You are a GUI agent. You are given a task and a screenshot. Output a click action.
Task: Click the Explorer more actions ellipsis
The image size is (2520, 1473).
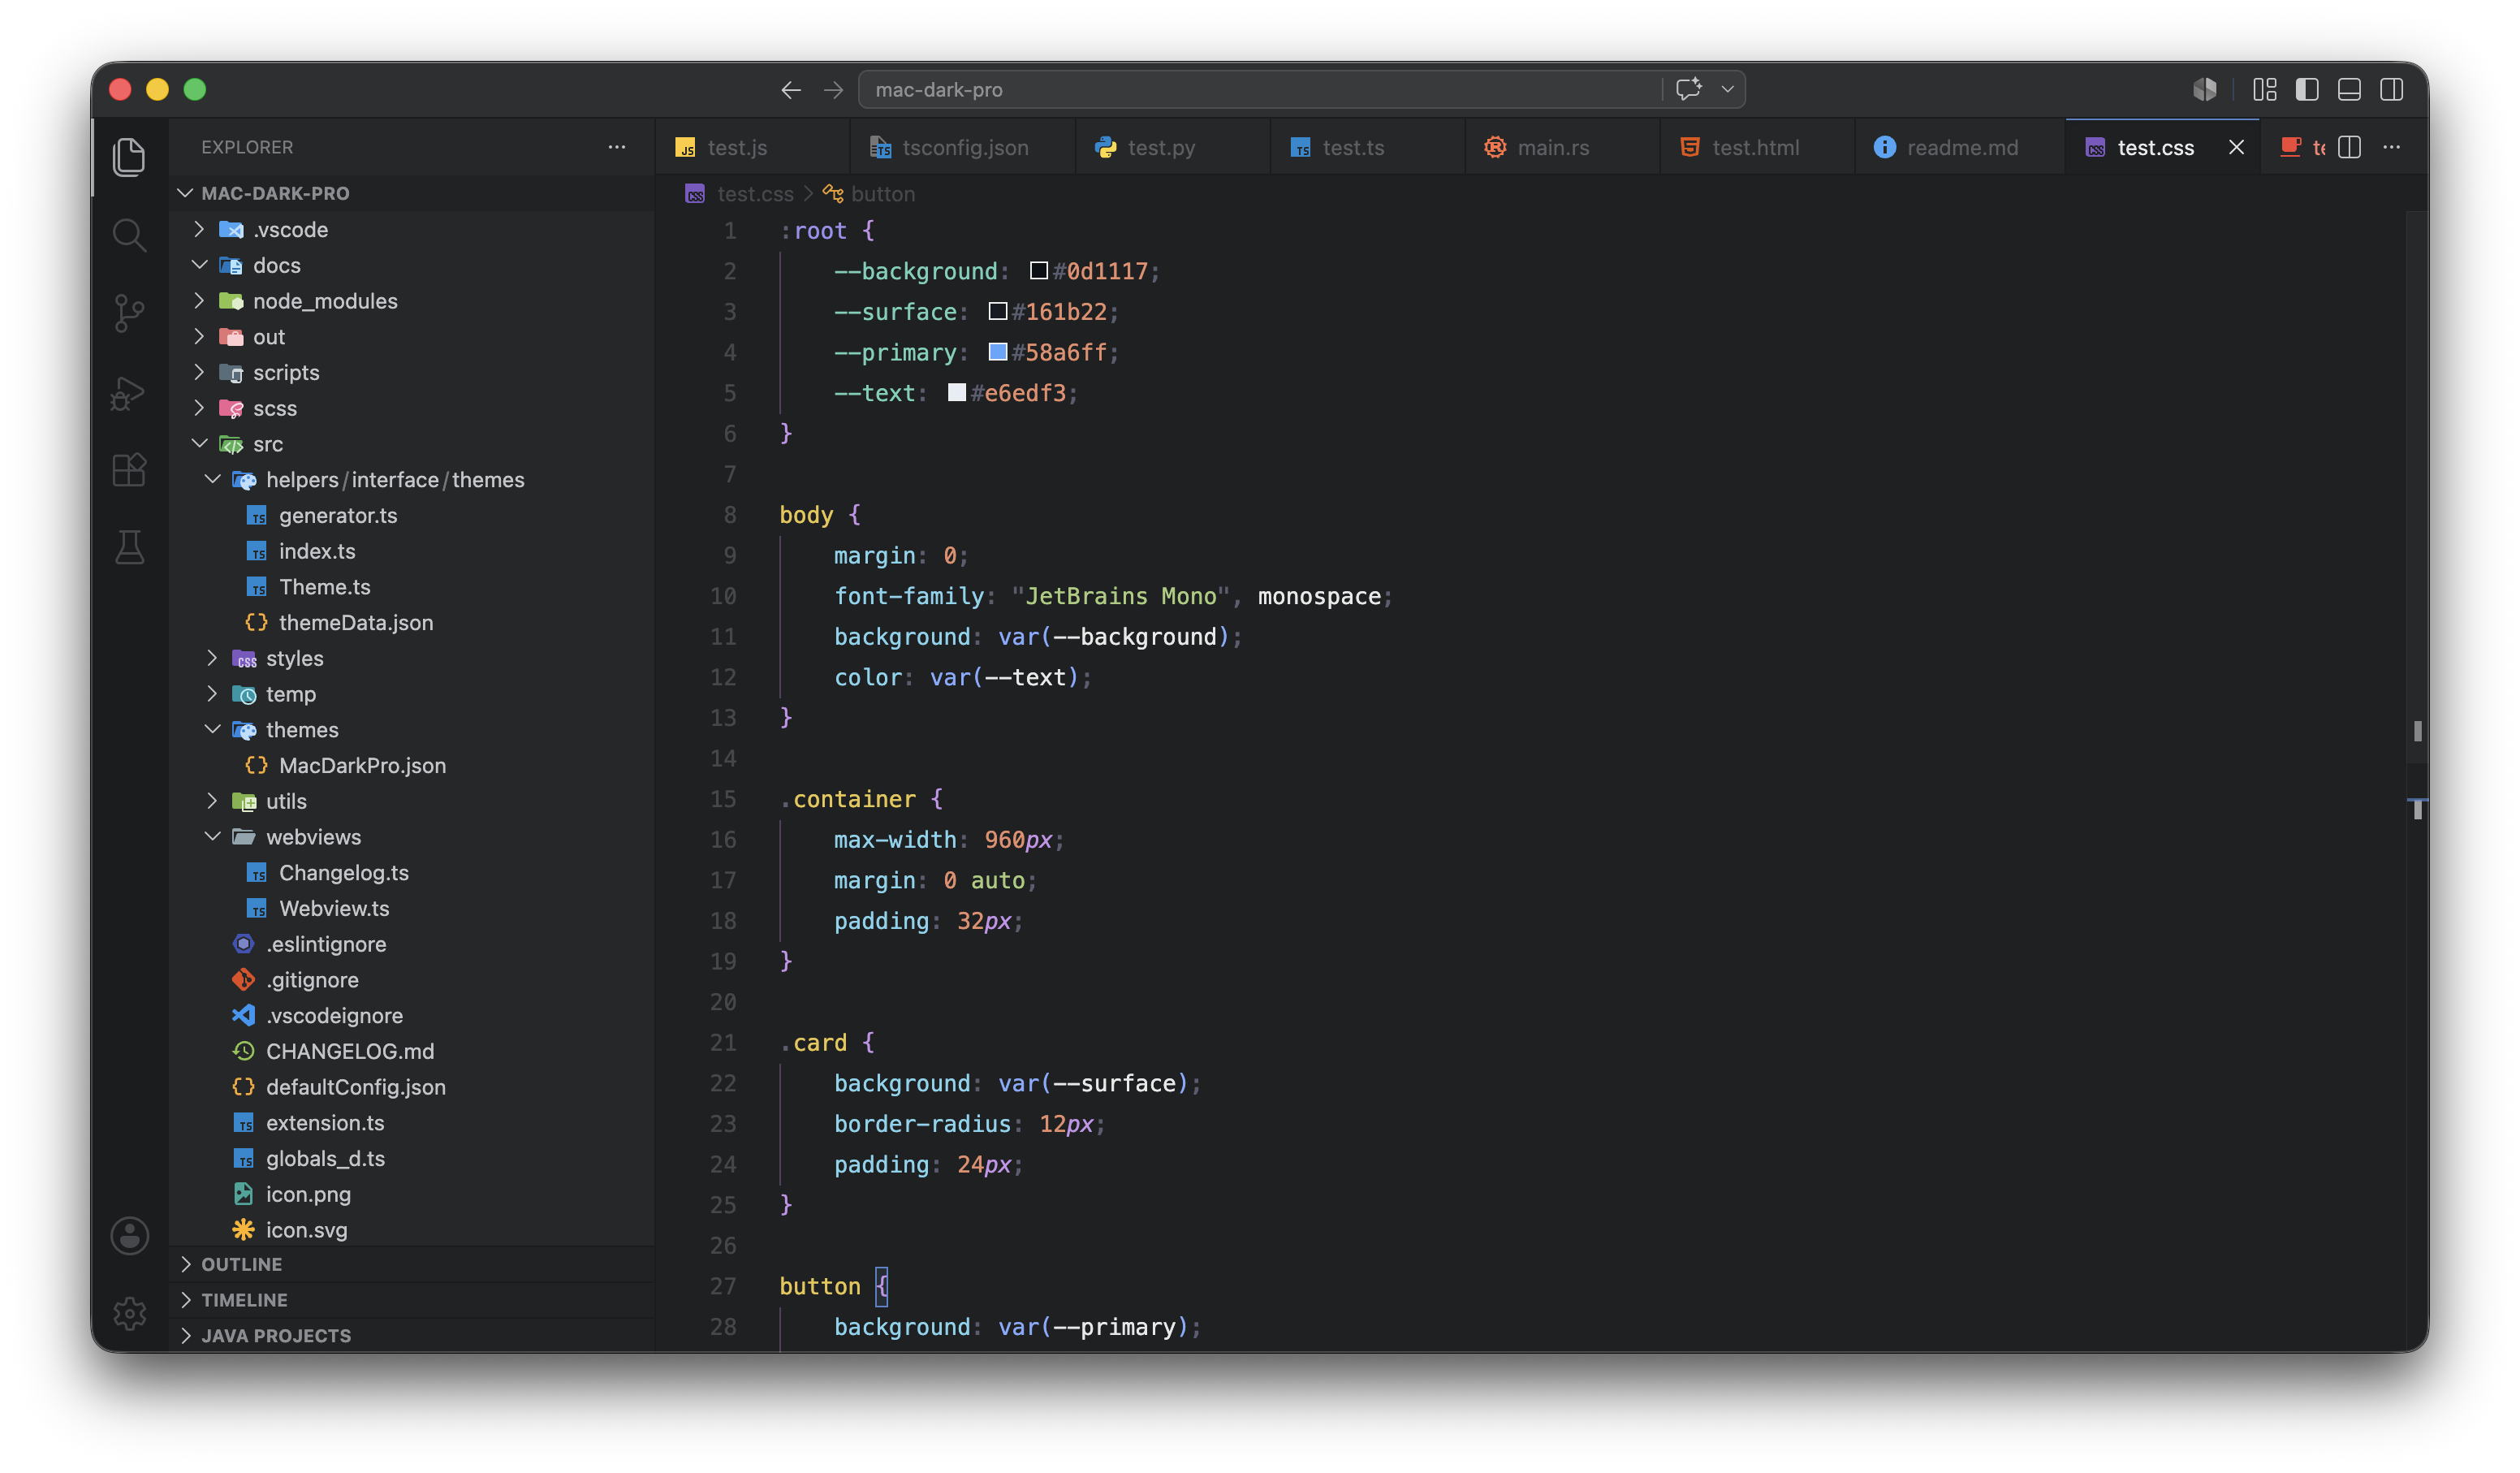pyautogui.click(x=617, y=147)
